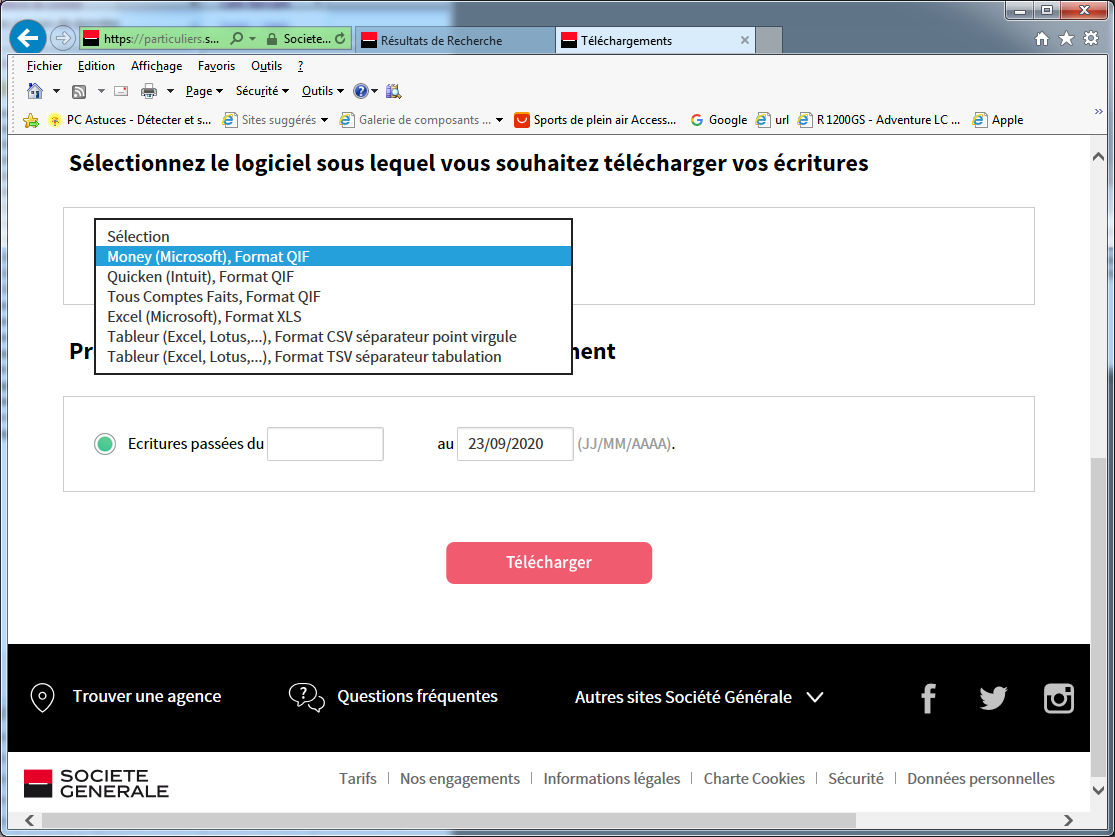Open Données personnelles footer link

point(981,779)
